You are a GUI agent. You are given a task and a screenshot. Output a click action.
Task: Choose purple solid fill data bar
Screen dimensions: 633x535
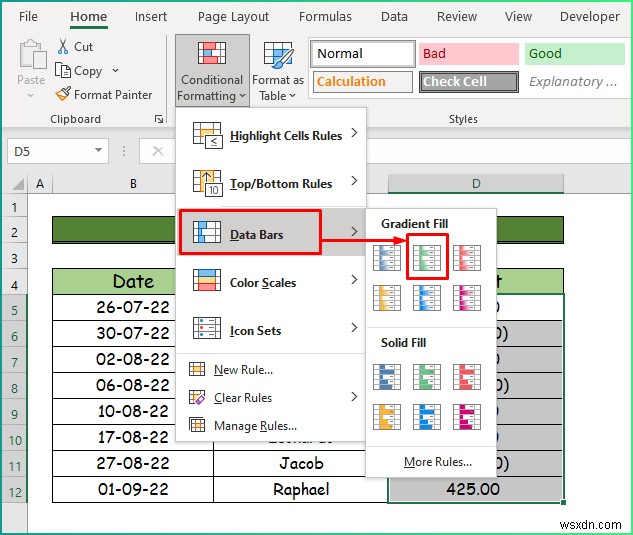point(467,417)
